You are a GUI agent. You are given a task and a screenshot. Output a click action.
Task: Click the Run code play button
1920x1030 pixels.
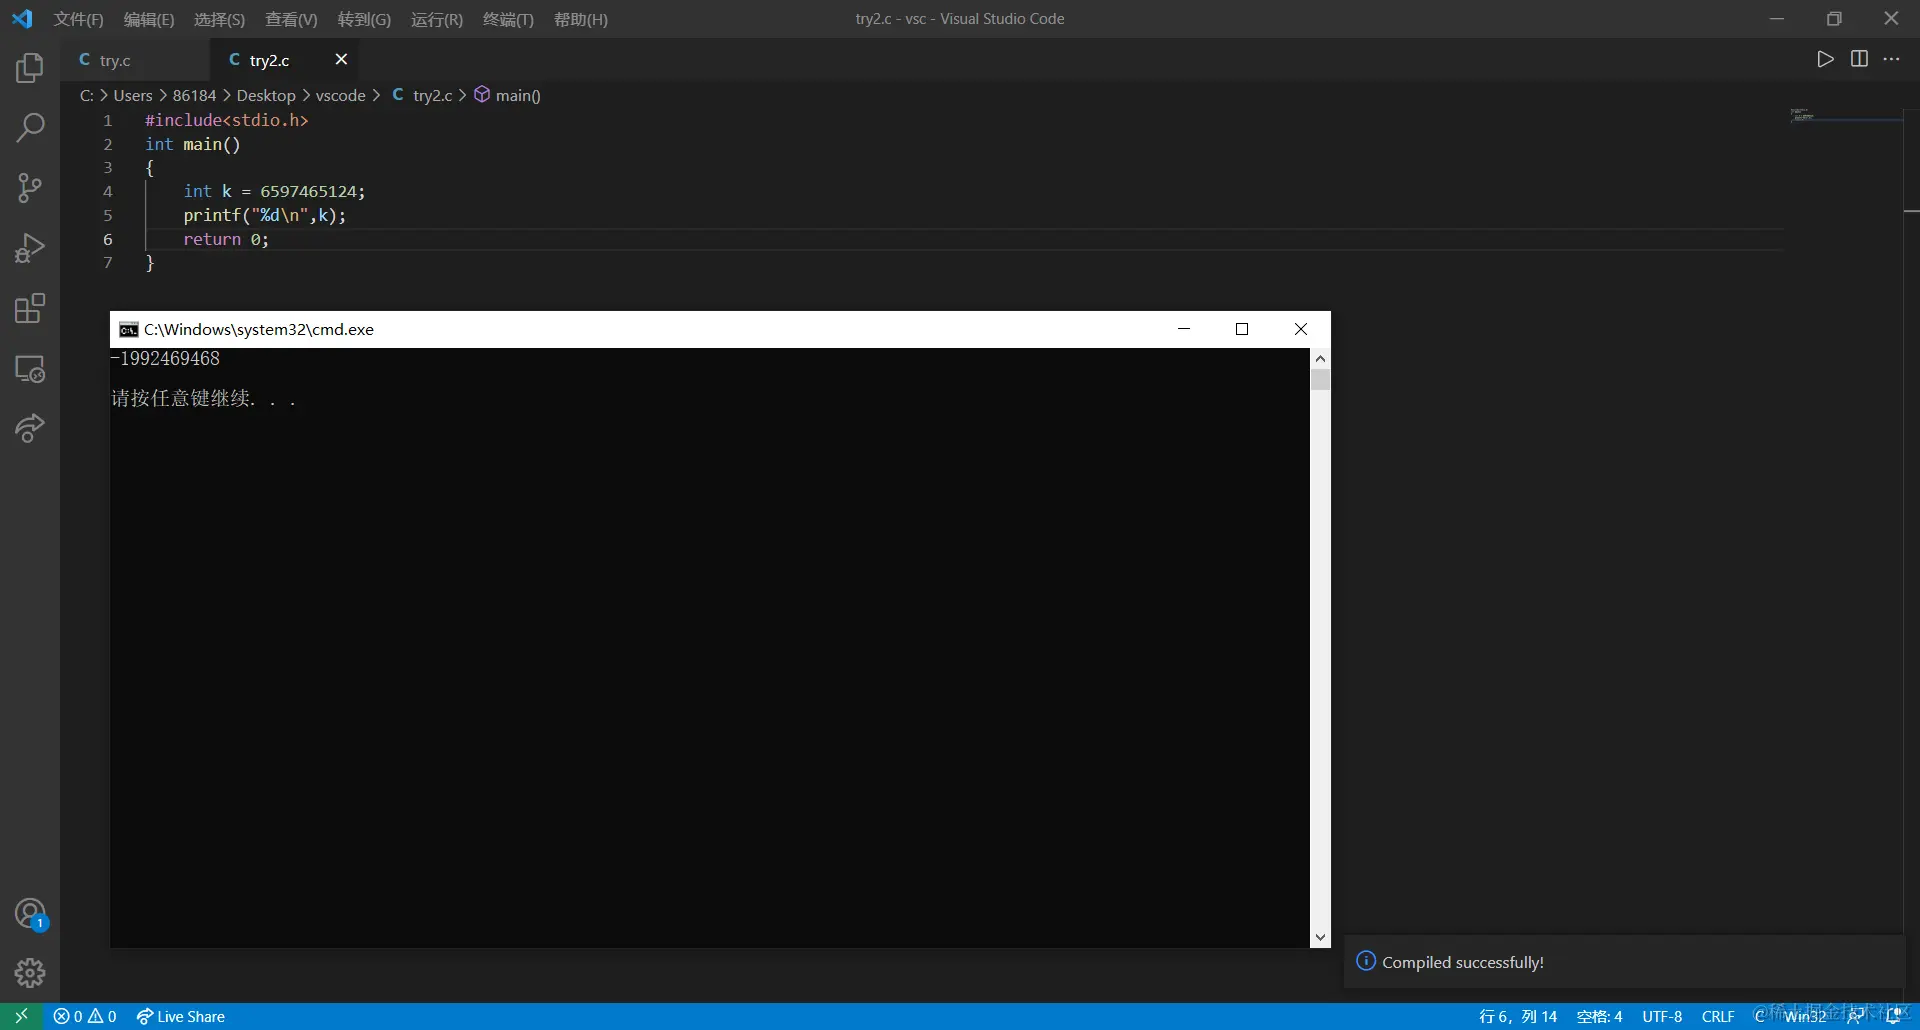coord(1825,59)
